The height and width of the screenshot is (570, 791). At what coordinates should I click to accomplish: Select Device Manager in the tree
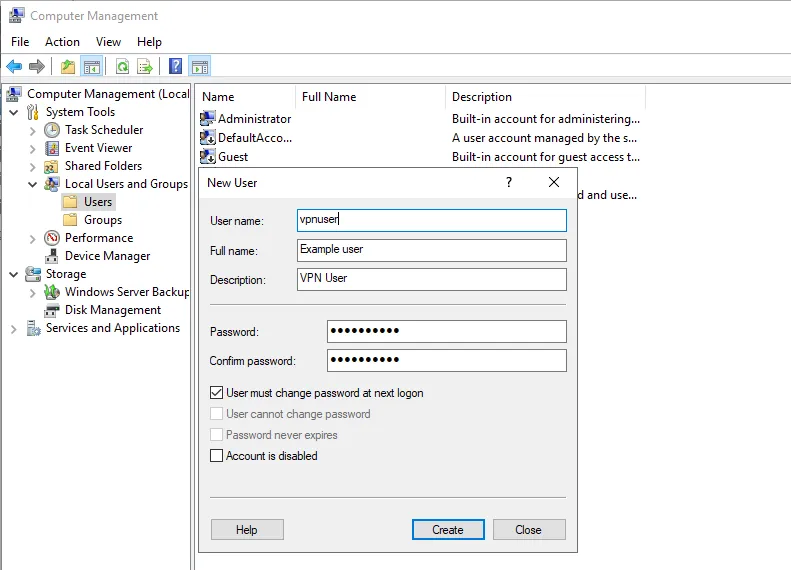[x=107, y=256]
